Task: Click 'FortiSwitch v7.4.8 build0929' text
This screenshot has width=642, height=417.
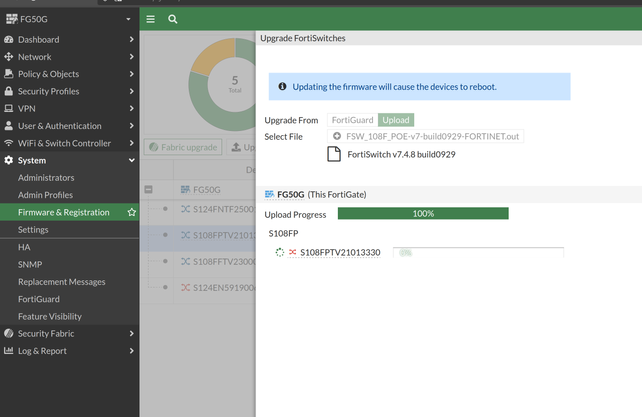Action: [x=401, y=154]
